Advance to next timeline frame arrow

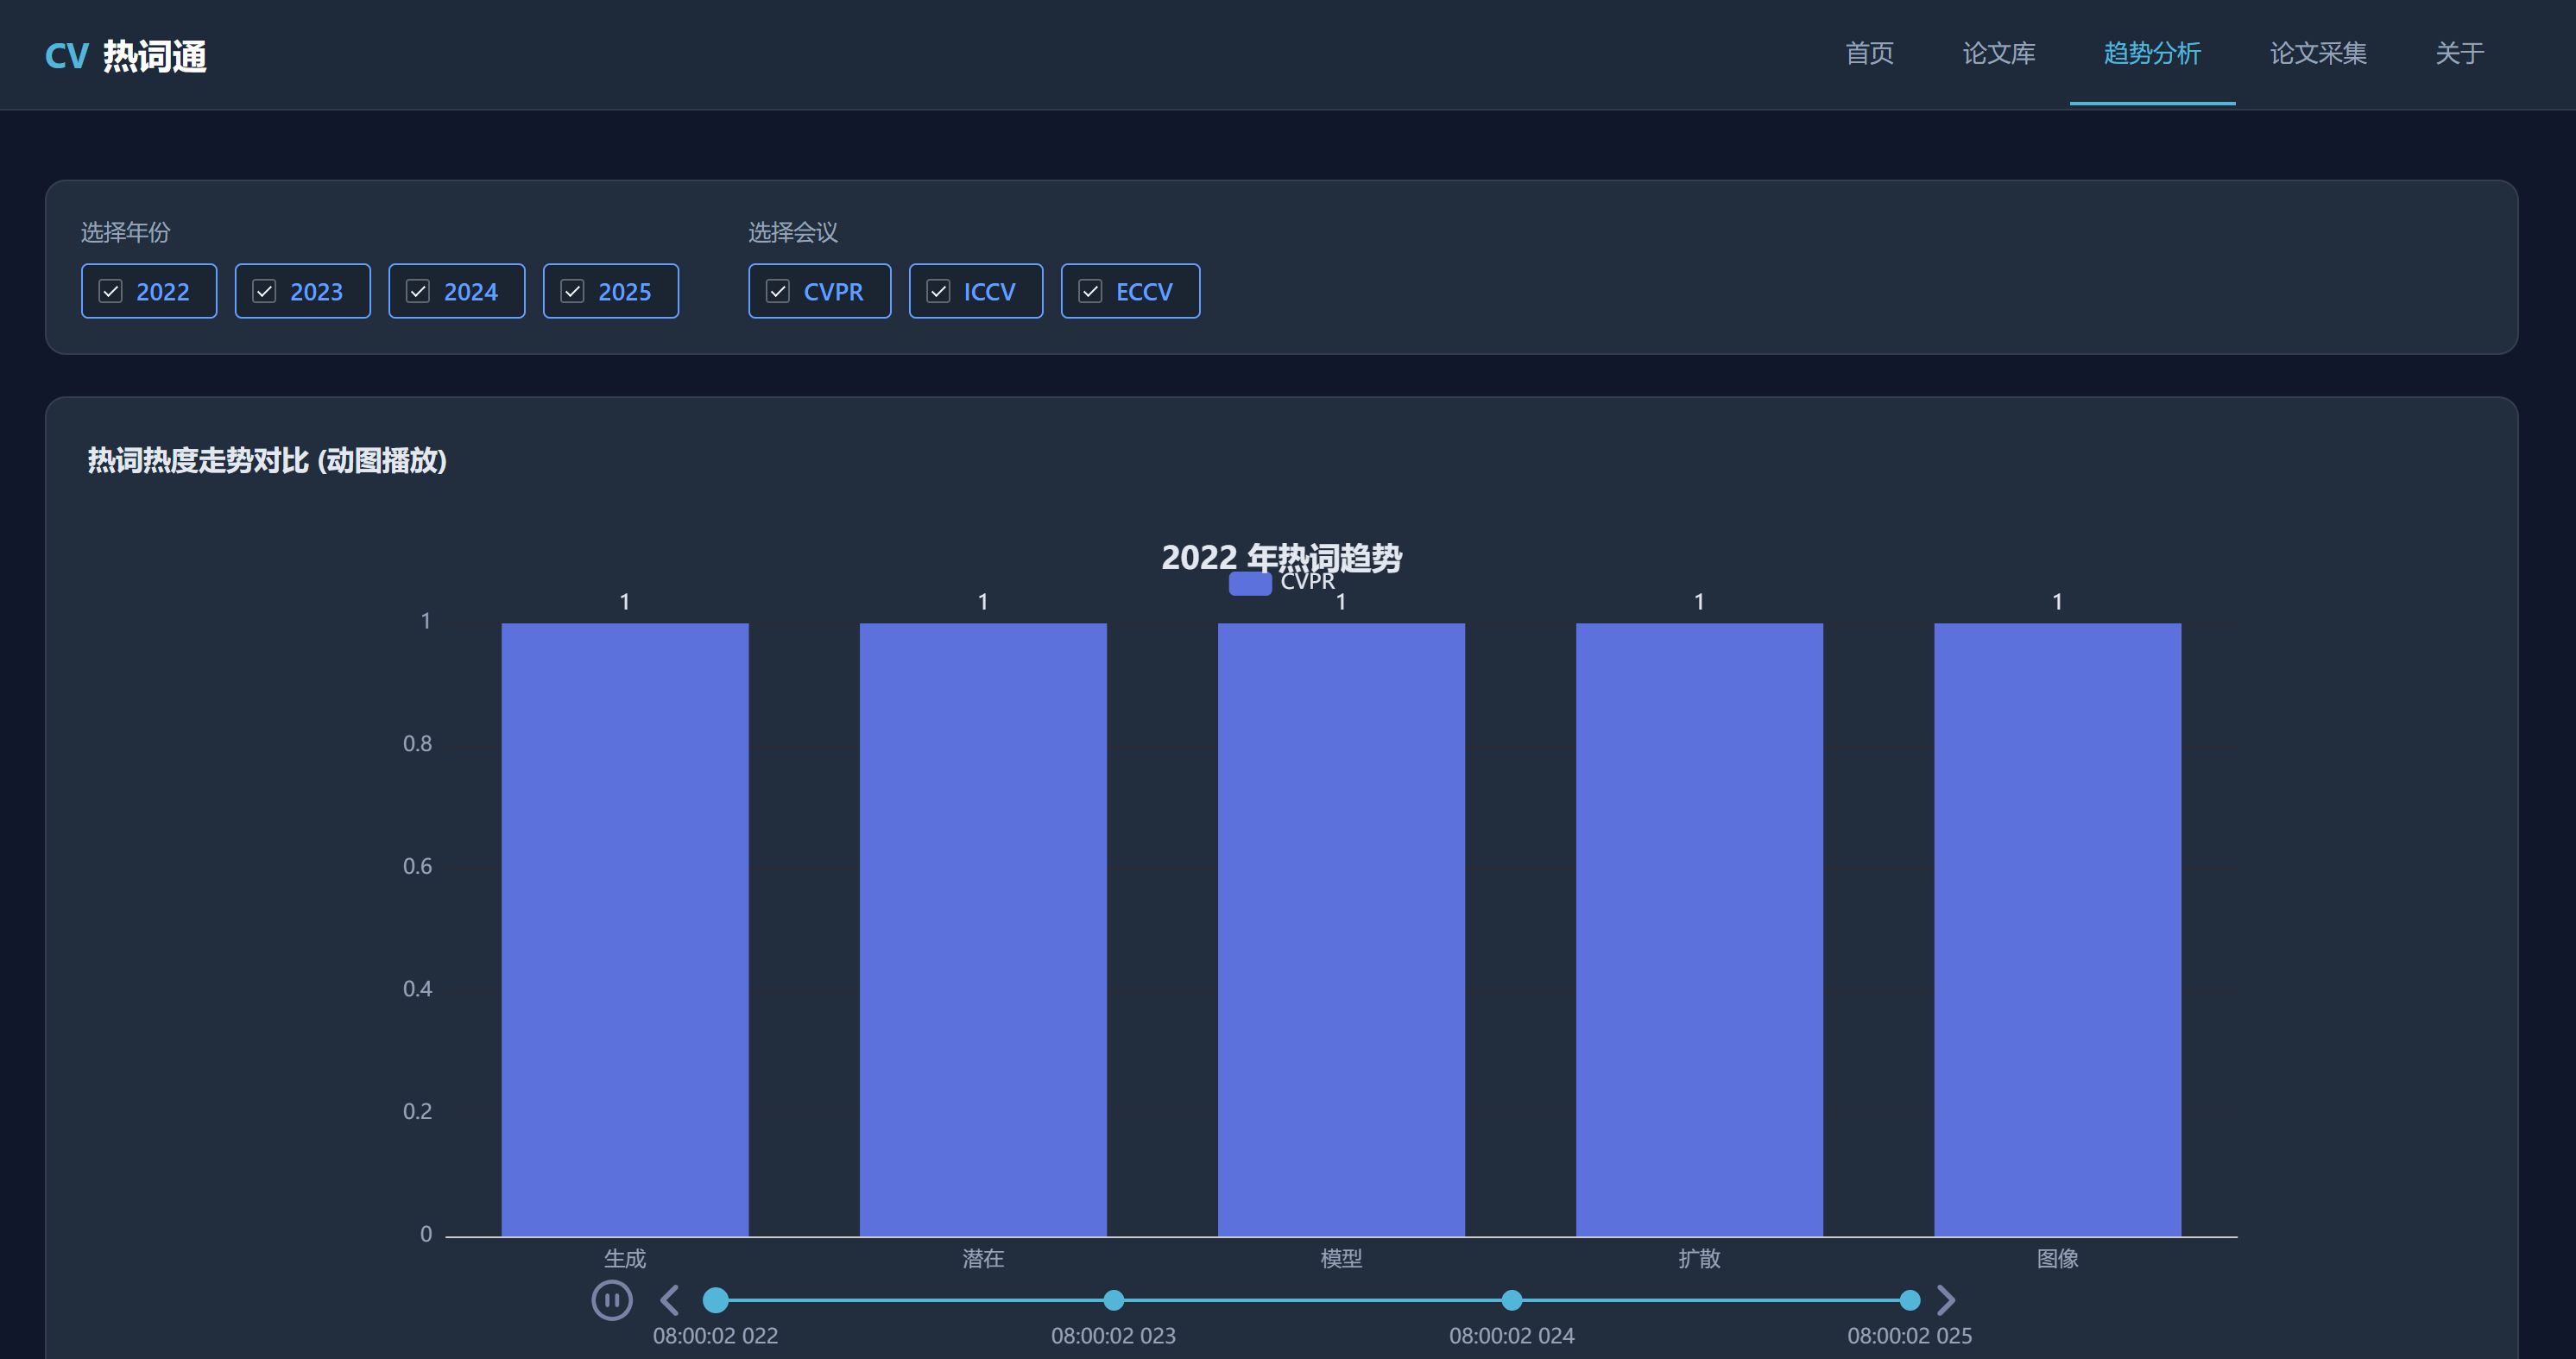1945,1300
